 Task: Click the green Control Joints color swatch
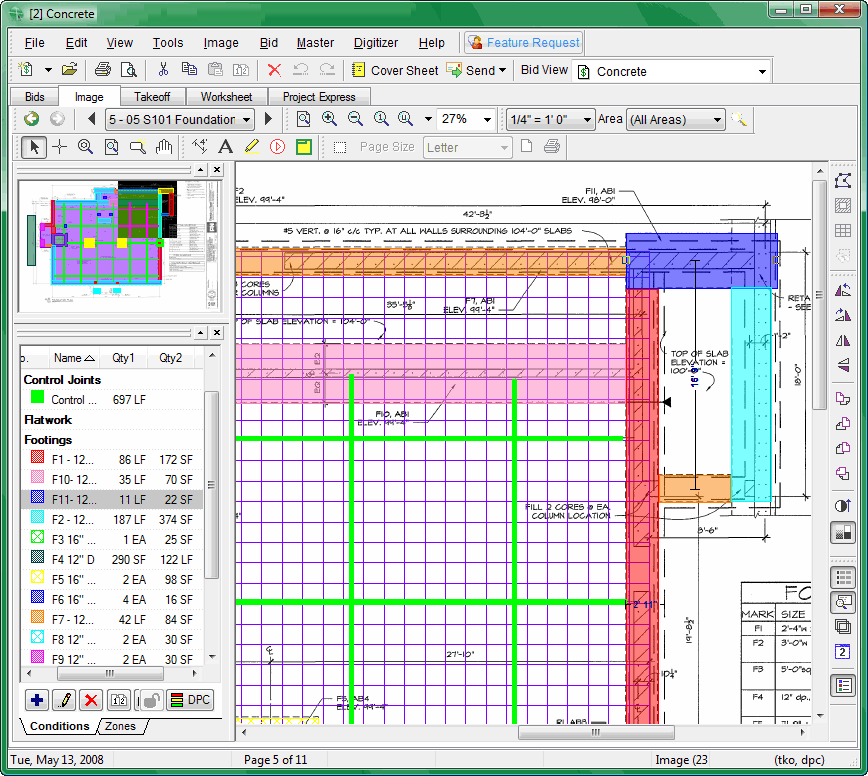point(37,397)
